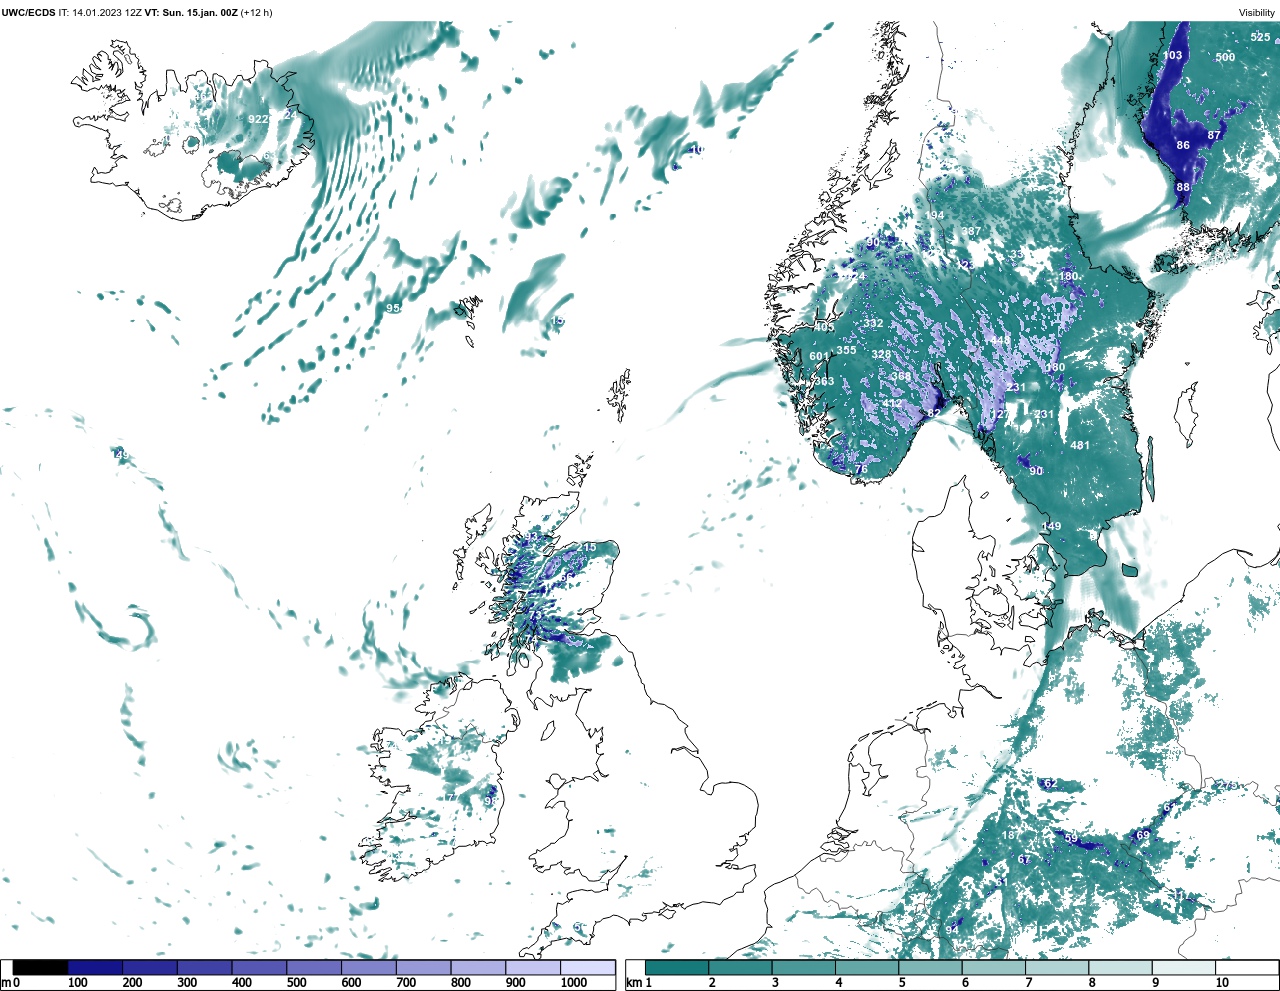Click the '448' value over Sweden

coord(1000,341)
